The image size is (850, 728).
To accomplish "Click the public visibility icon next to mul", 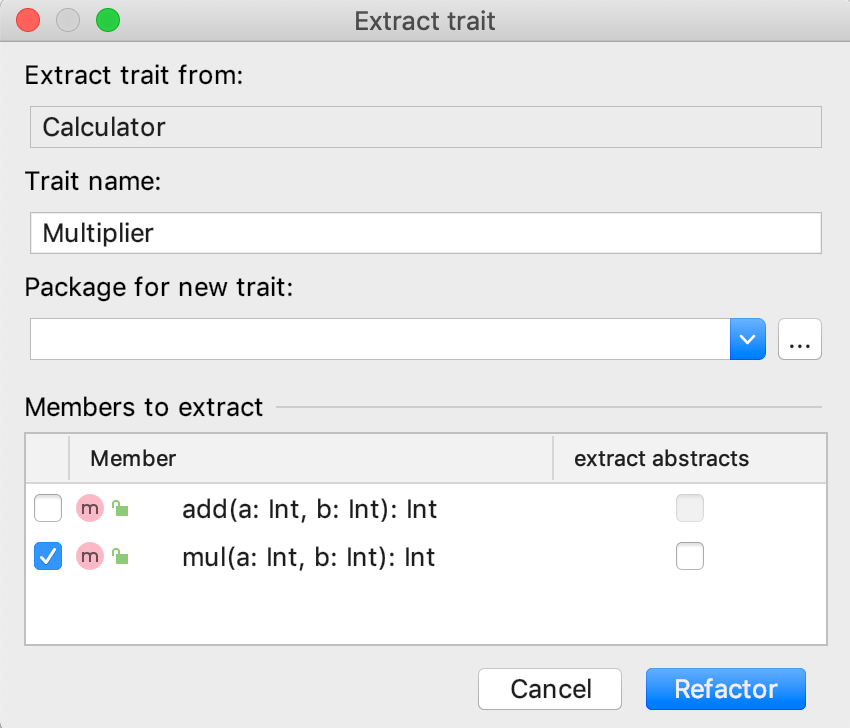I will pyautogui.click(x=119, y=557).
